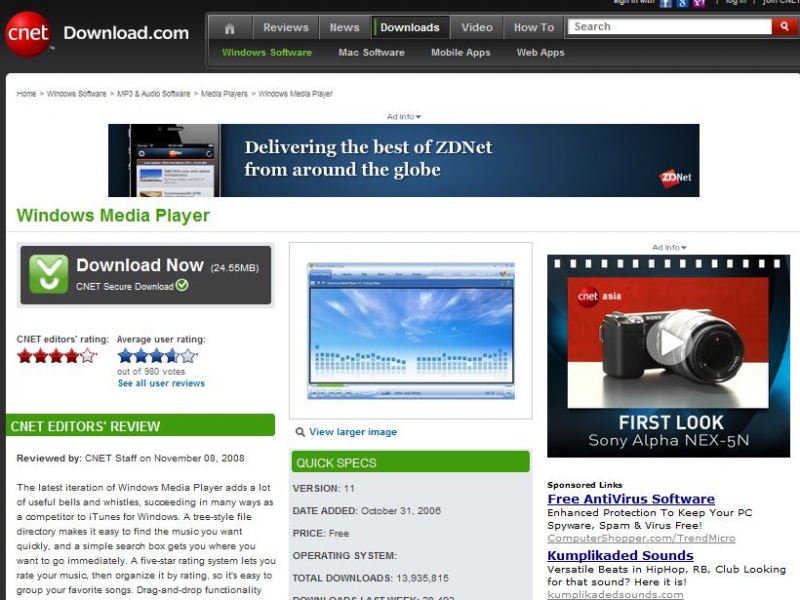Click the red search magnifier button
The image size is (800, 600).
(785, 27)
